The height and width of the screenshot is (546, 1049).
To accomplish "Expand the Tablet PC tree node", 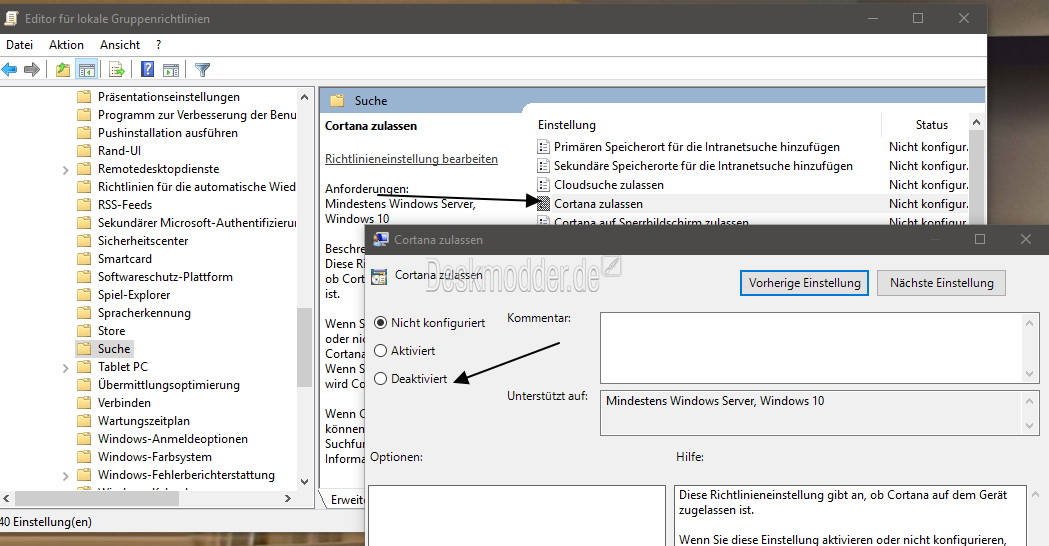I will pos(66,368).
